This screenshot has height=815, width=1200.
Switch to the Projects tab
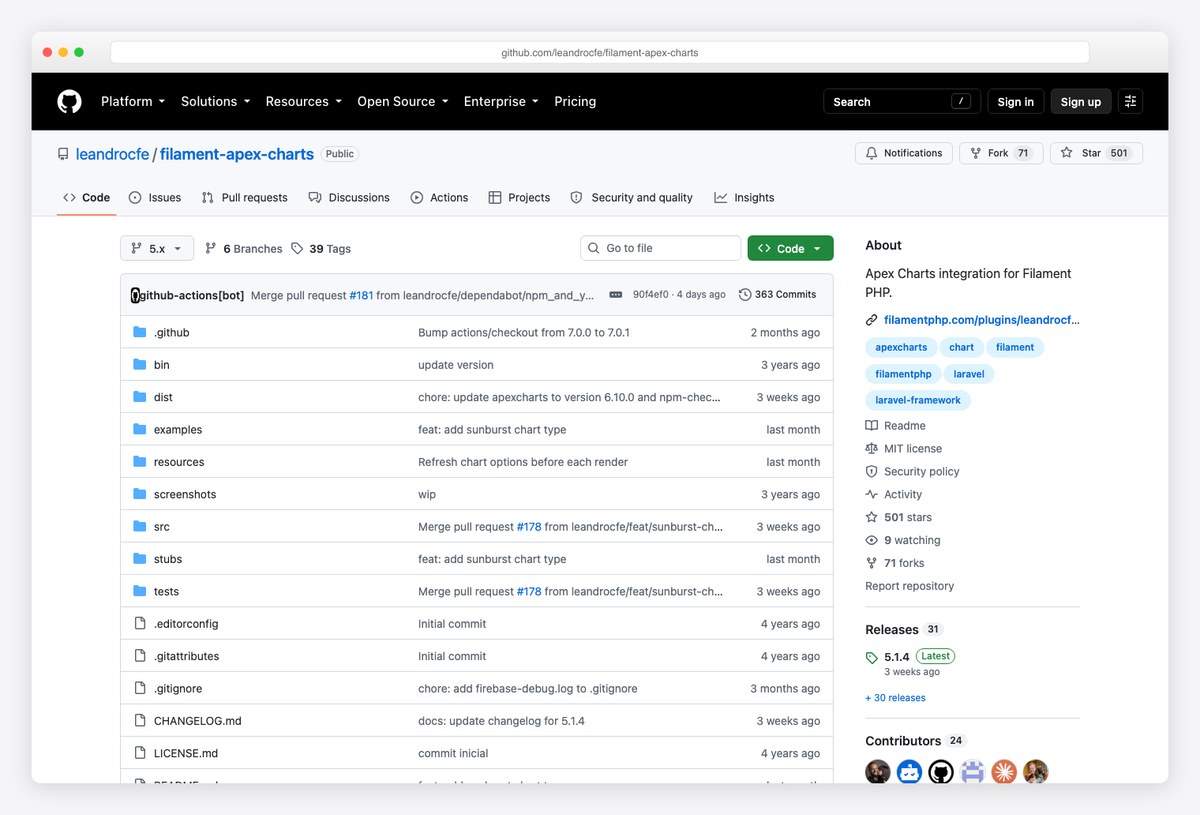519,198
